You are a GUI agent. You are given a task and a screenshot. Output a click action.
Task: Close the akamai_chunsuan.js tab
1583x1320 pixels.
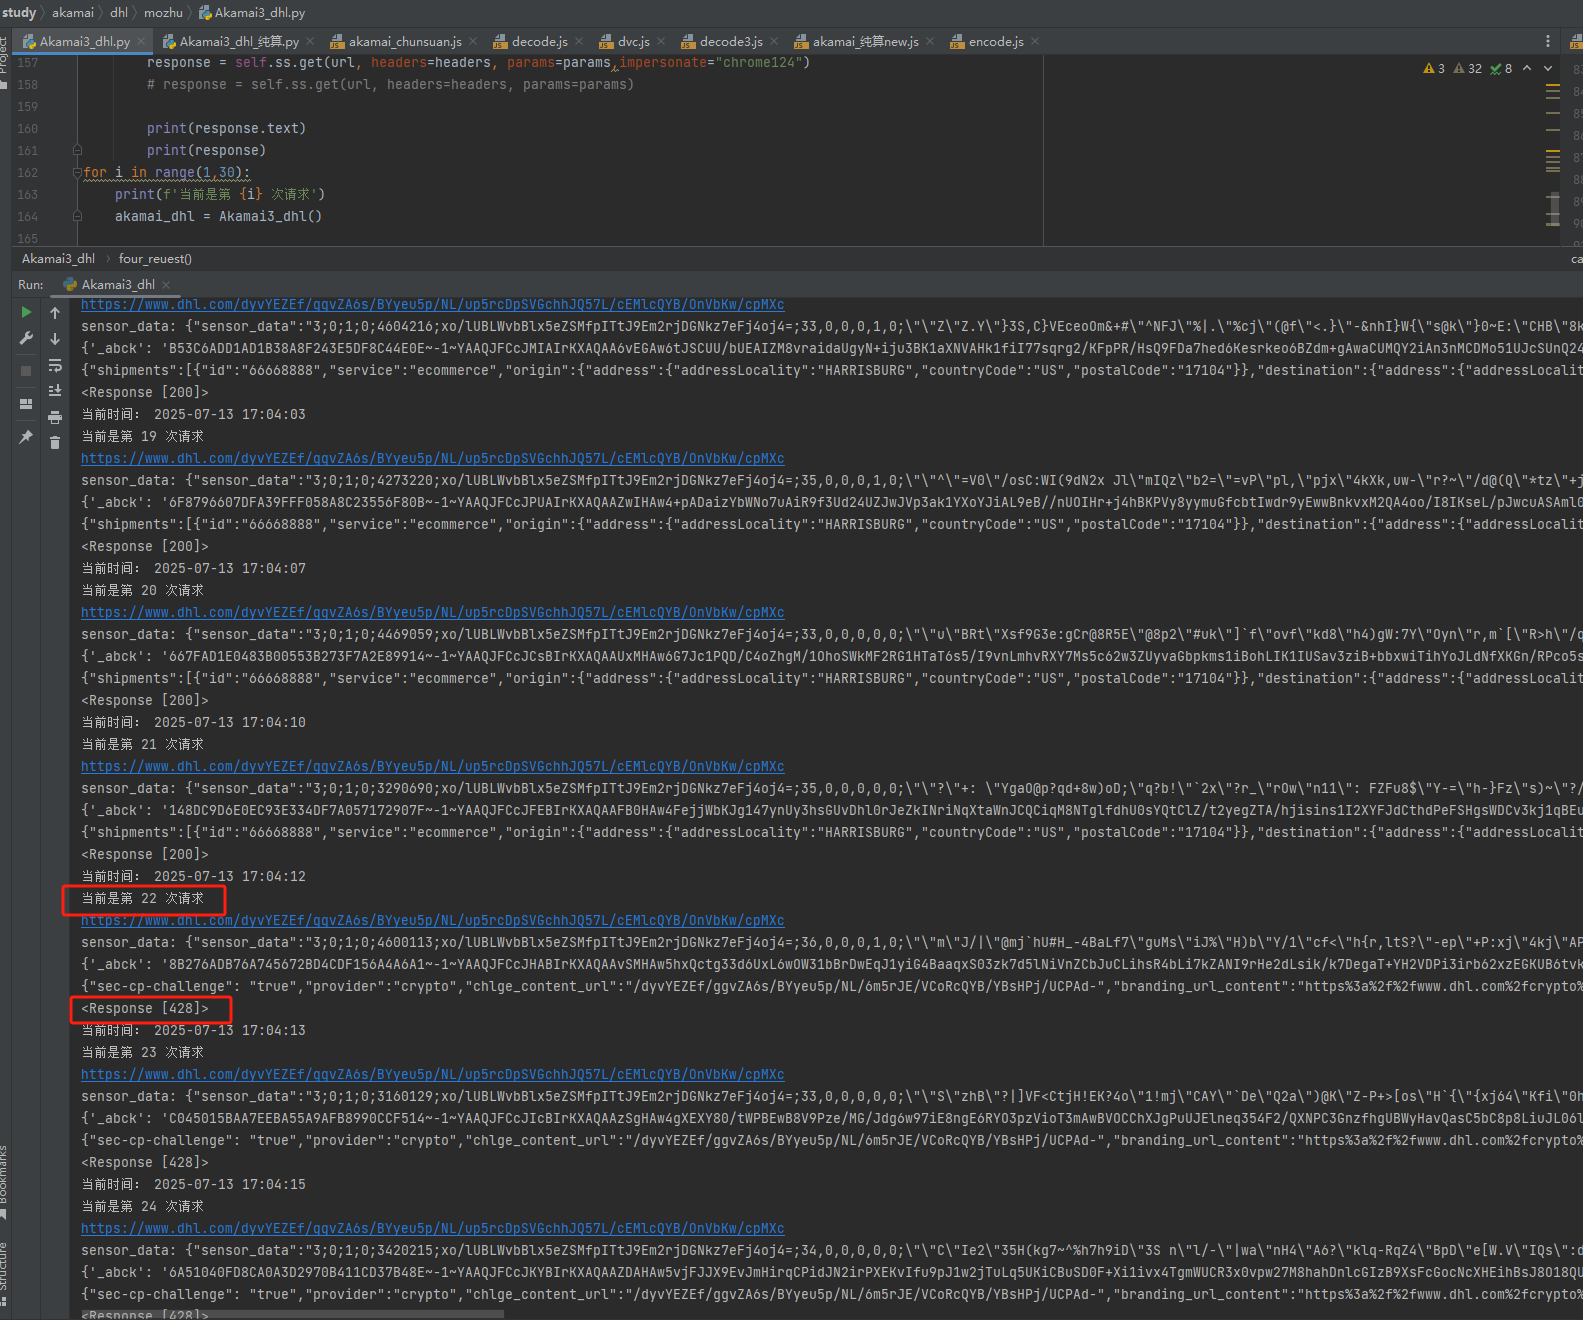[x=473, y=41]
